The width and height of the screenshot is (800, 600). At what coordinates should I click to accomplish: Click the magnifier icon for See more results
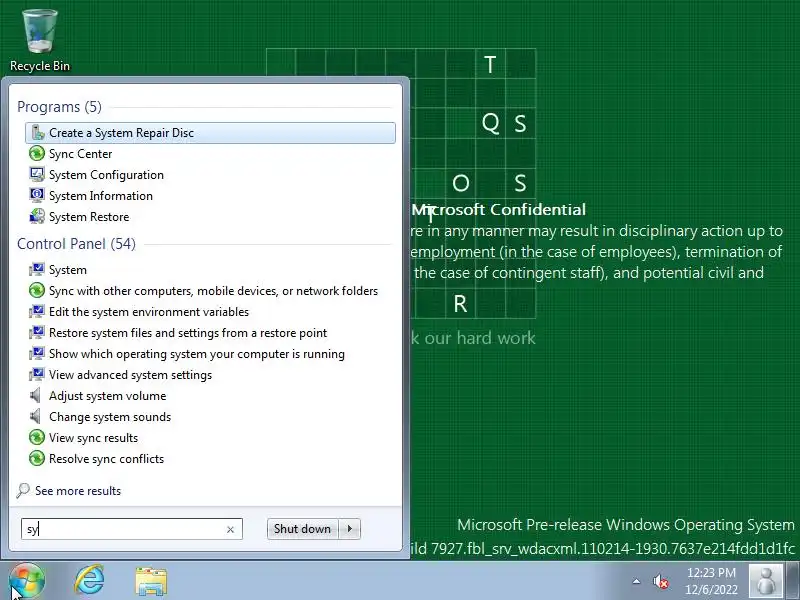(22, 490)
